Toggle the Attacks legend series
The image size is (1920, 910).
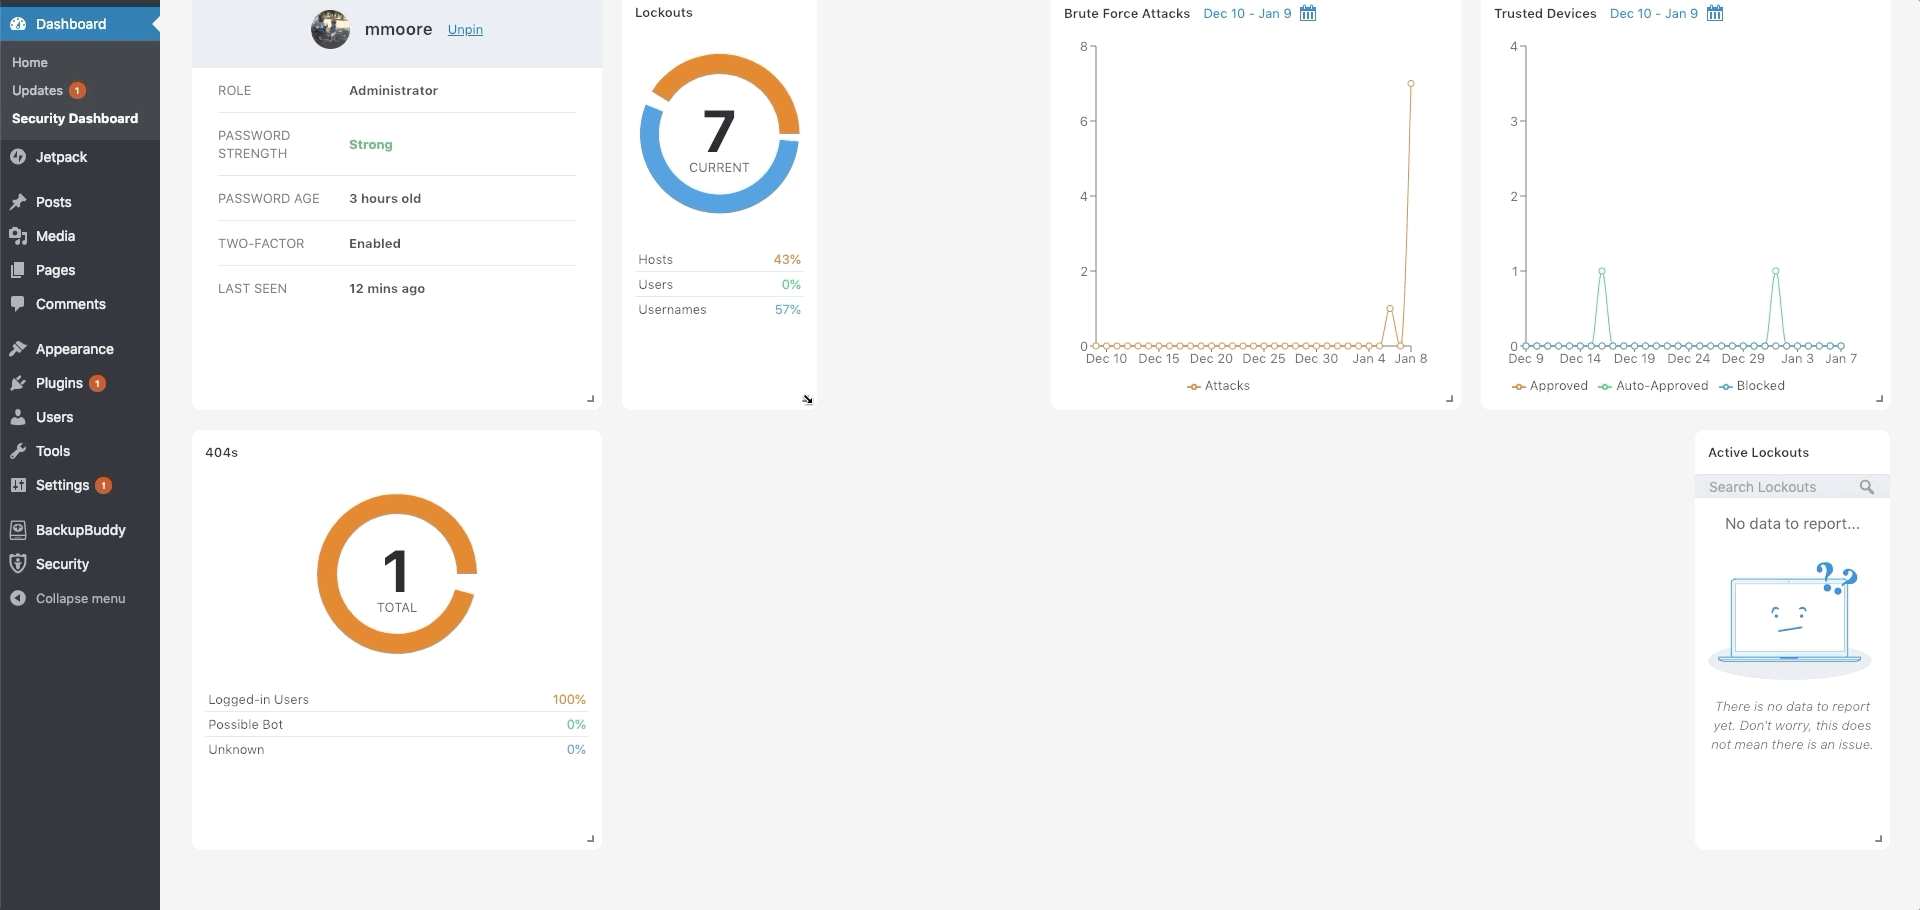[1219, 386]
